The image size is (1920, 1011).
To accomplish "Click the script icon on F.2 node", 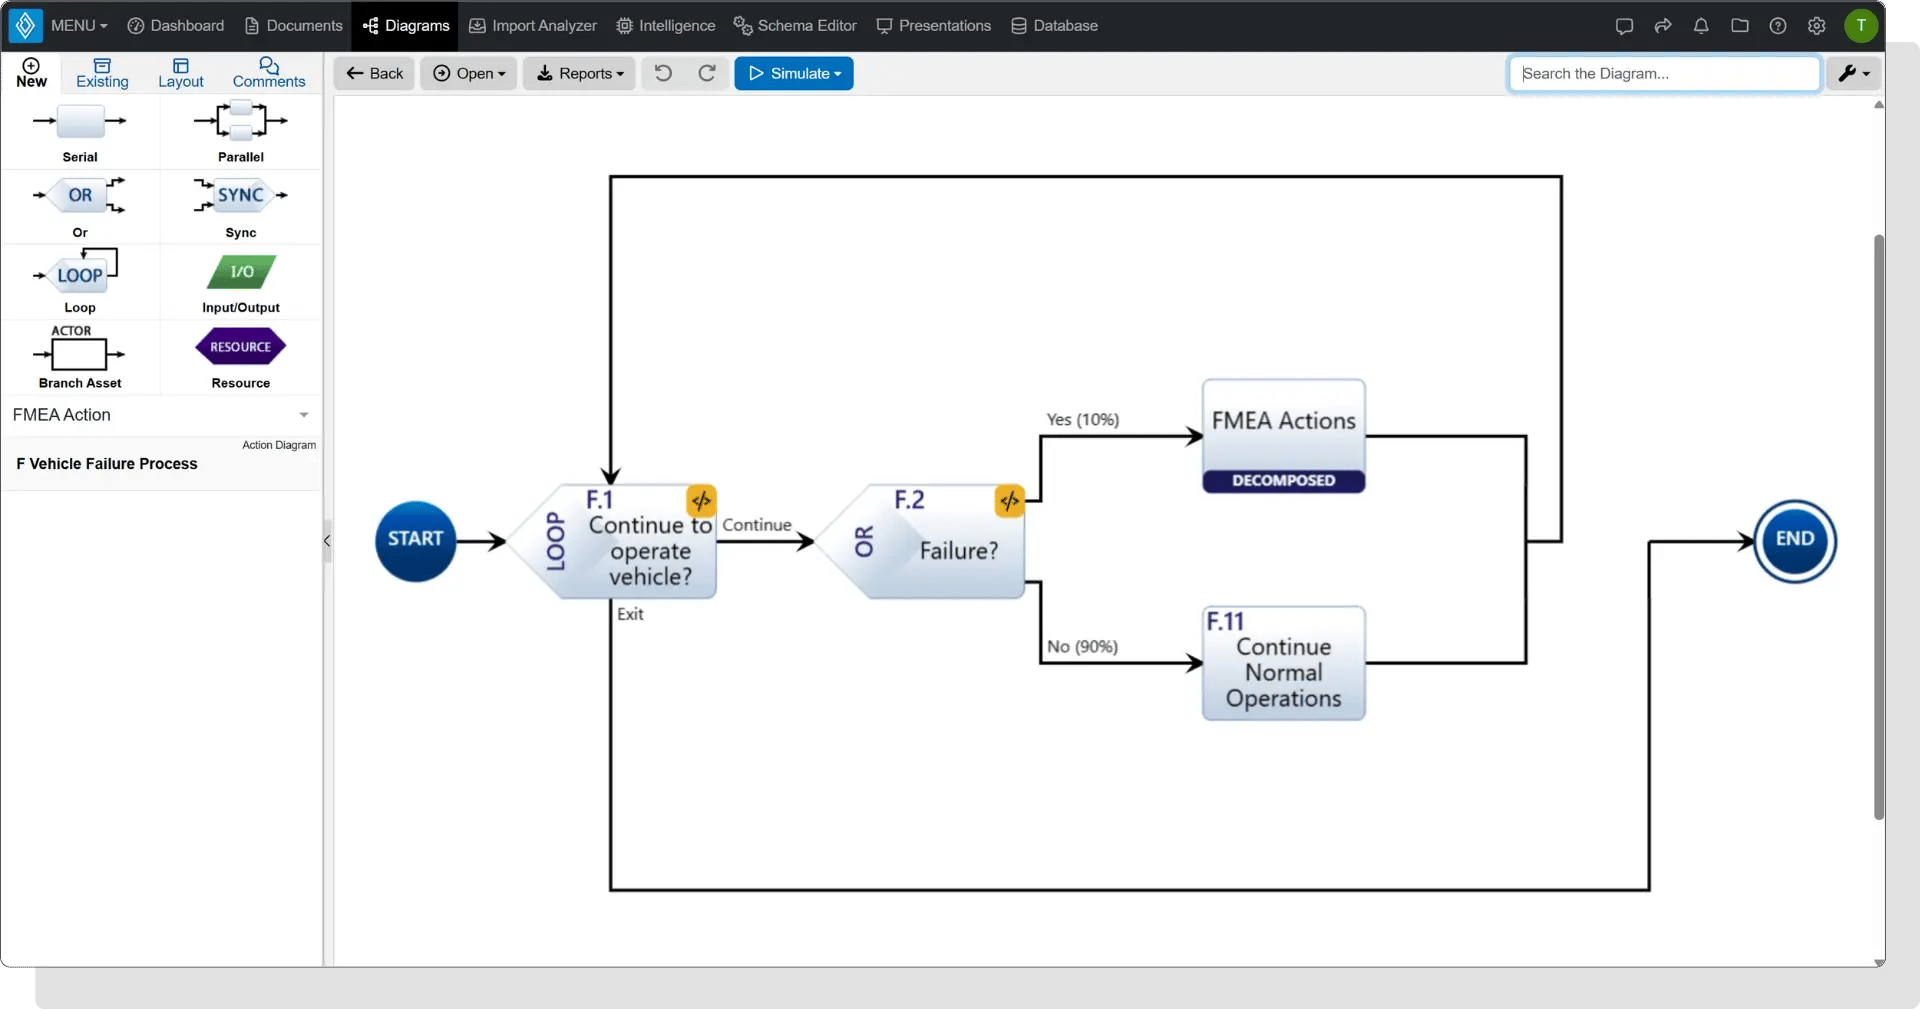I will (1010, 500).
